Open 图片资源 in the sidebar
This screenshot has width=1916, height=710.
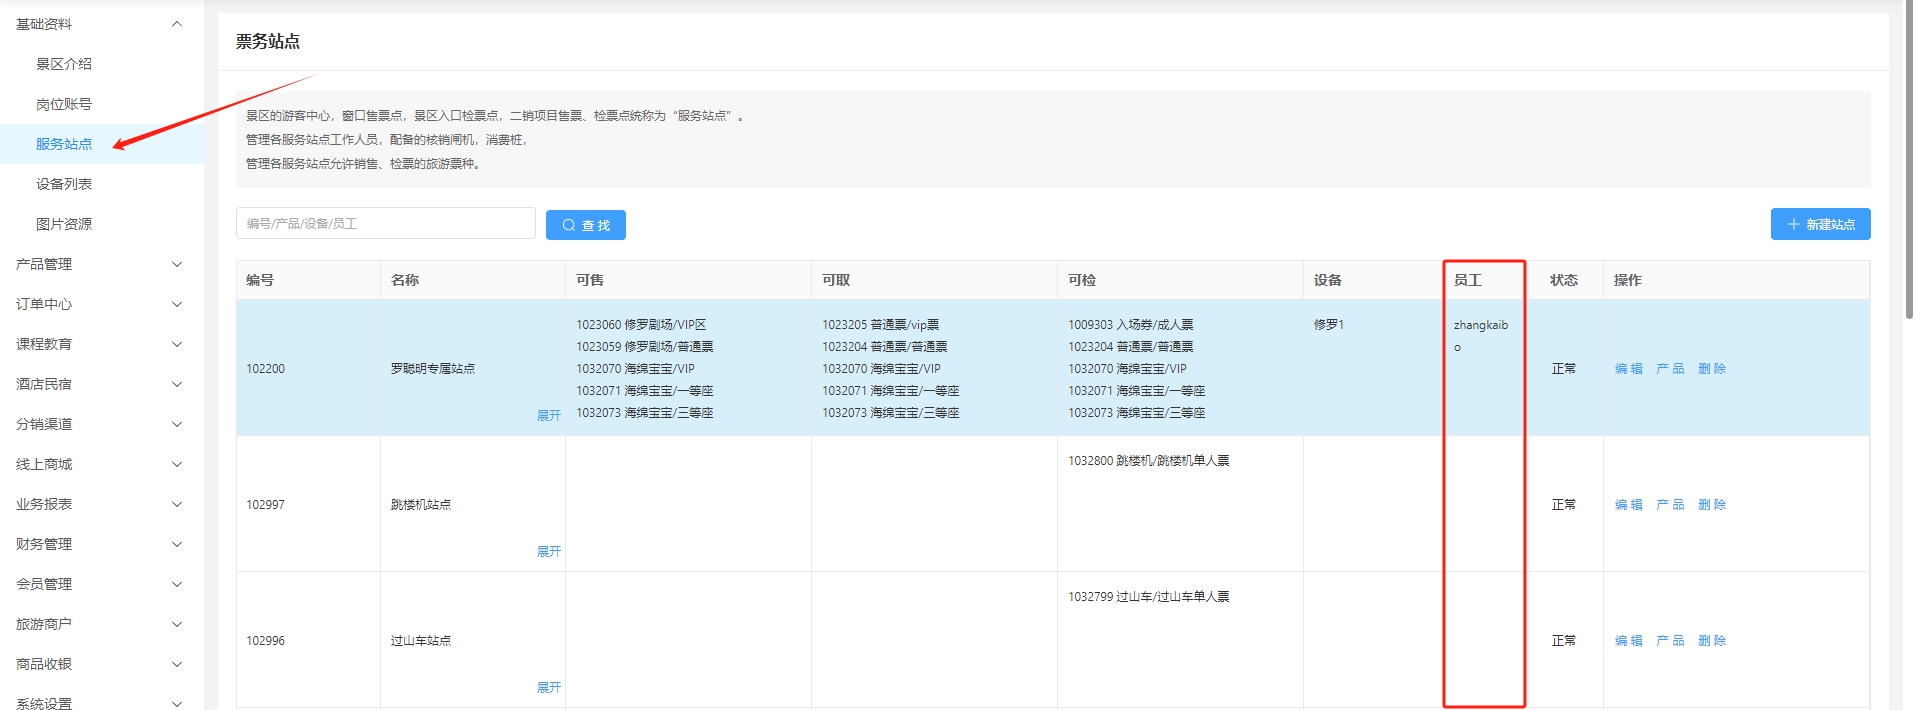click(64, 224)
